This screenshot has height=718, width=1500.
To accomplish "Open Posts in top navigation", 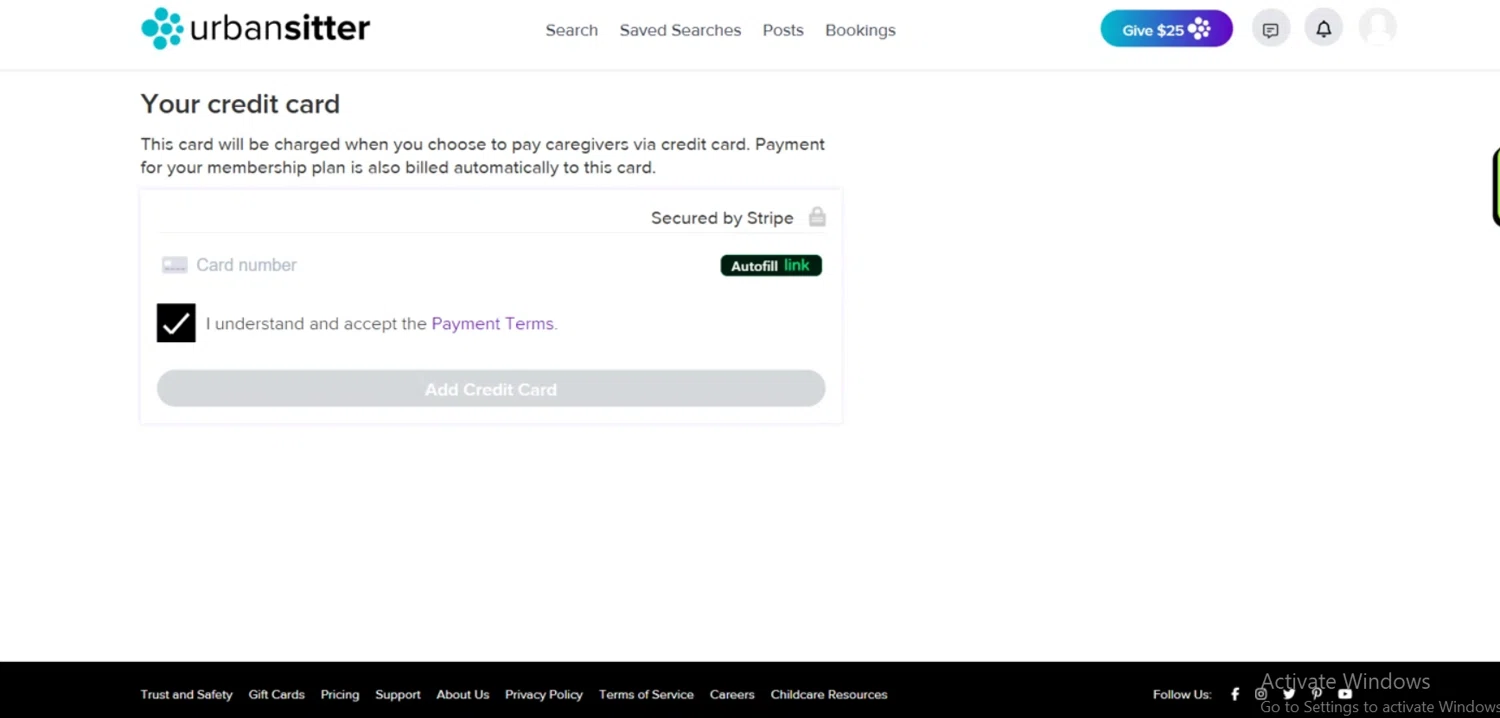I will (783, 30).
